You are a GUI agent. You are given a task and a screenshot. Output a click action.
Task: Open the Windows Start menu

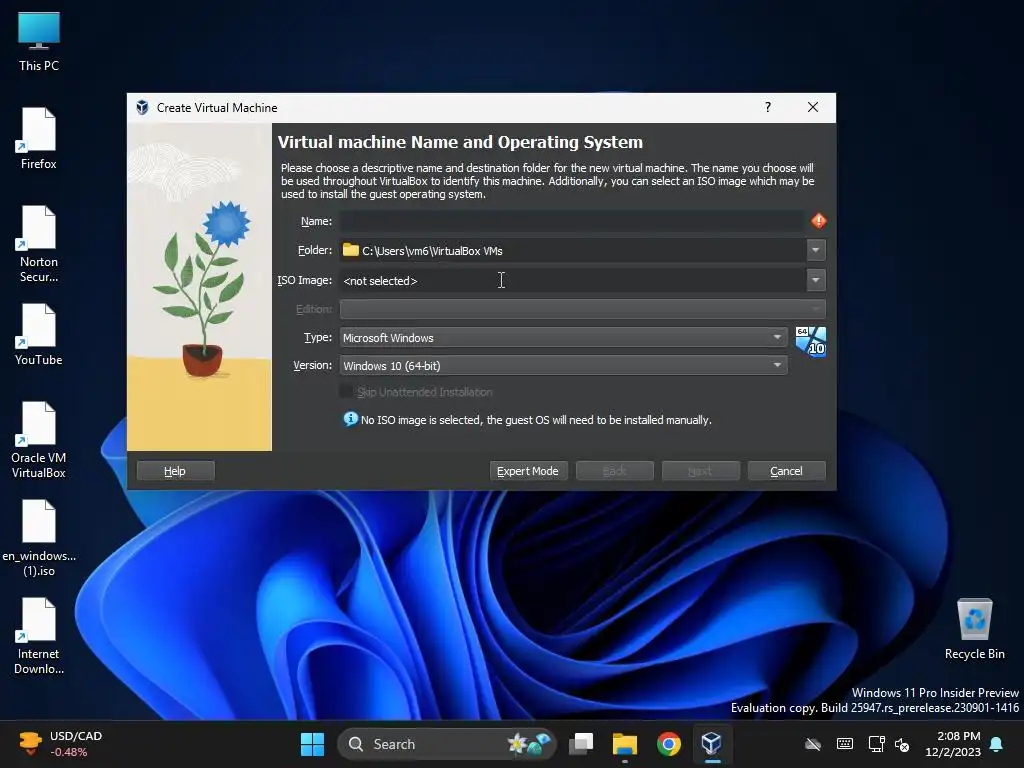(x=312, y=744)
